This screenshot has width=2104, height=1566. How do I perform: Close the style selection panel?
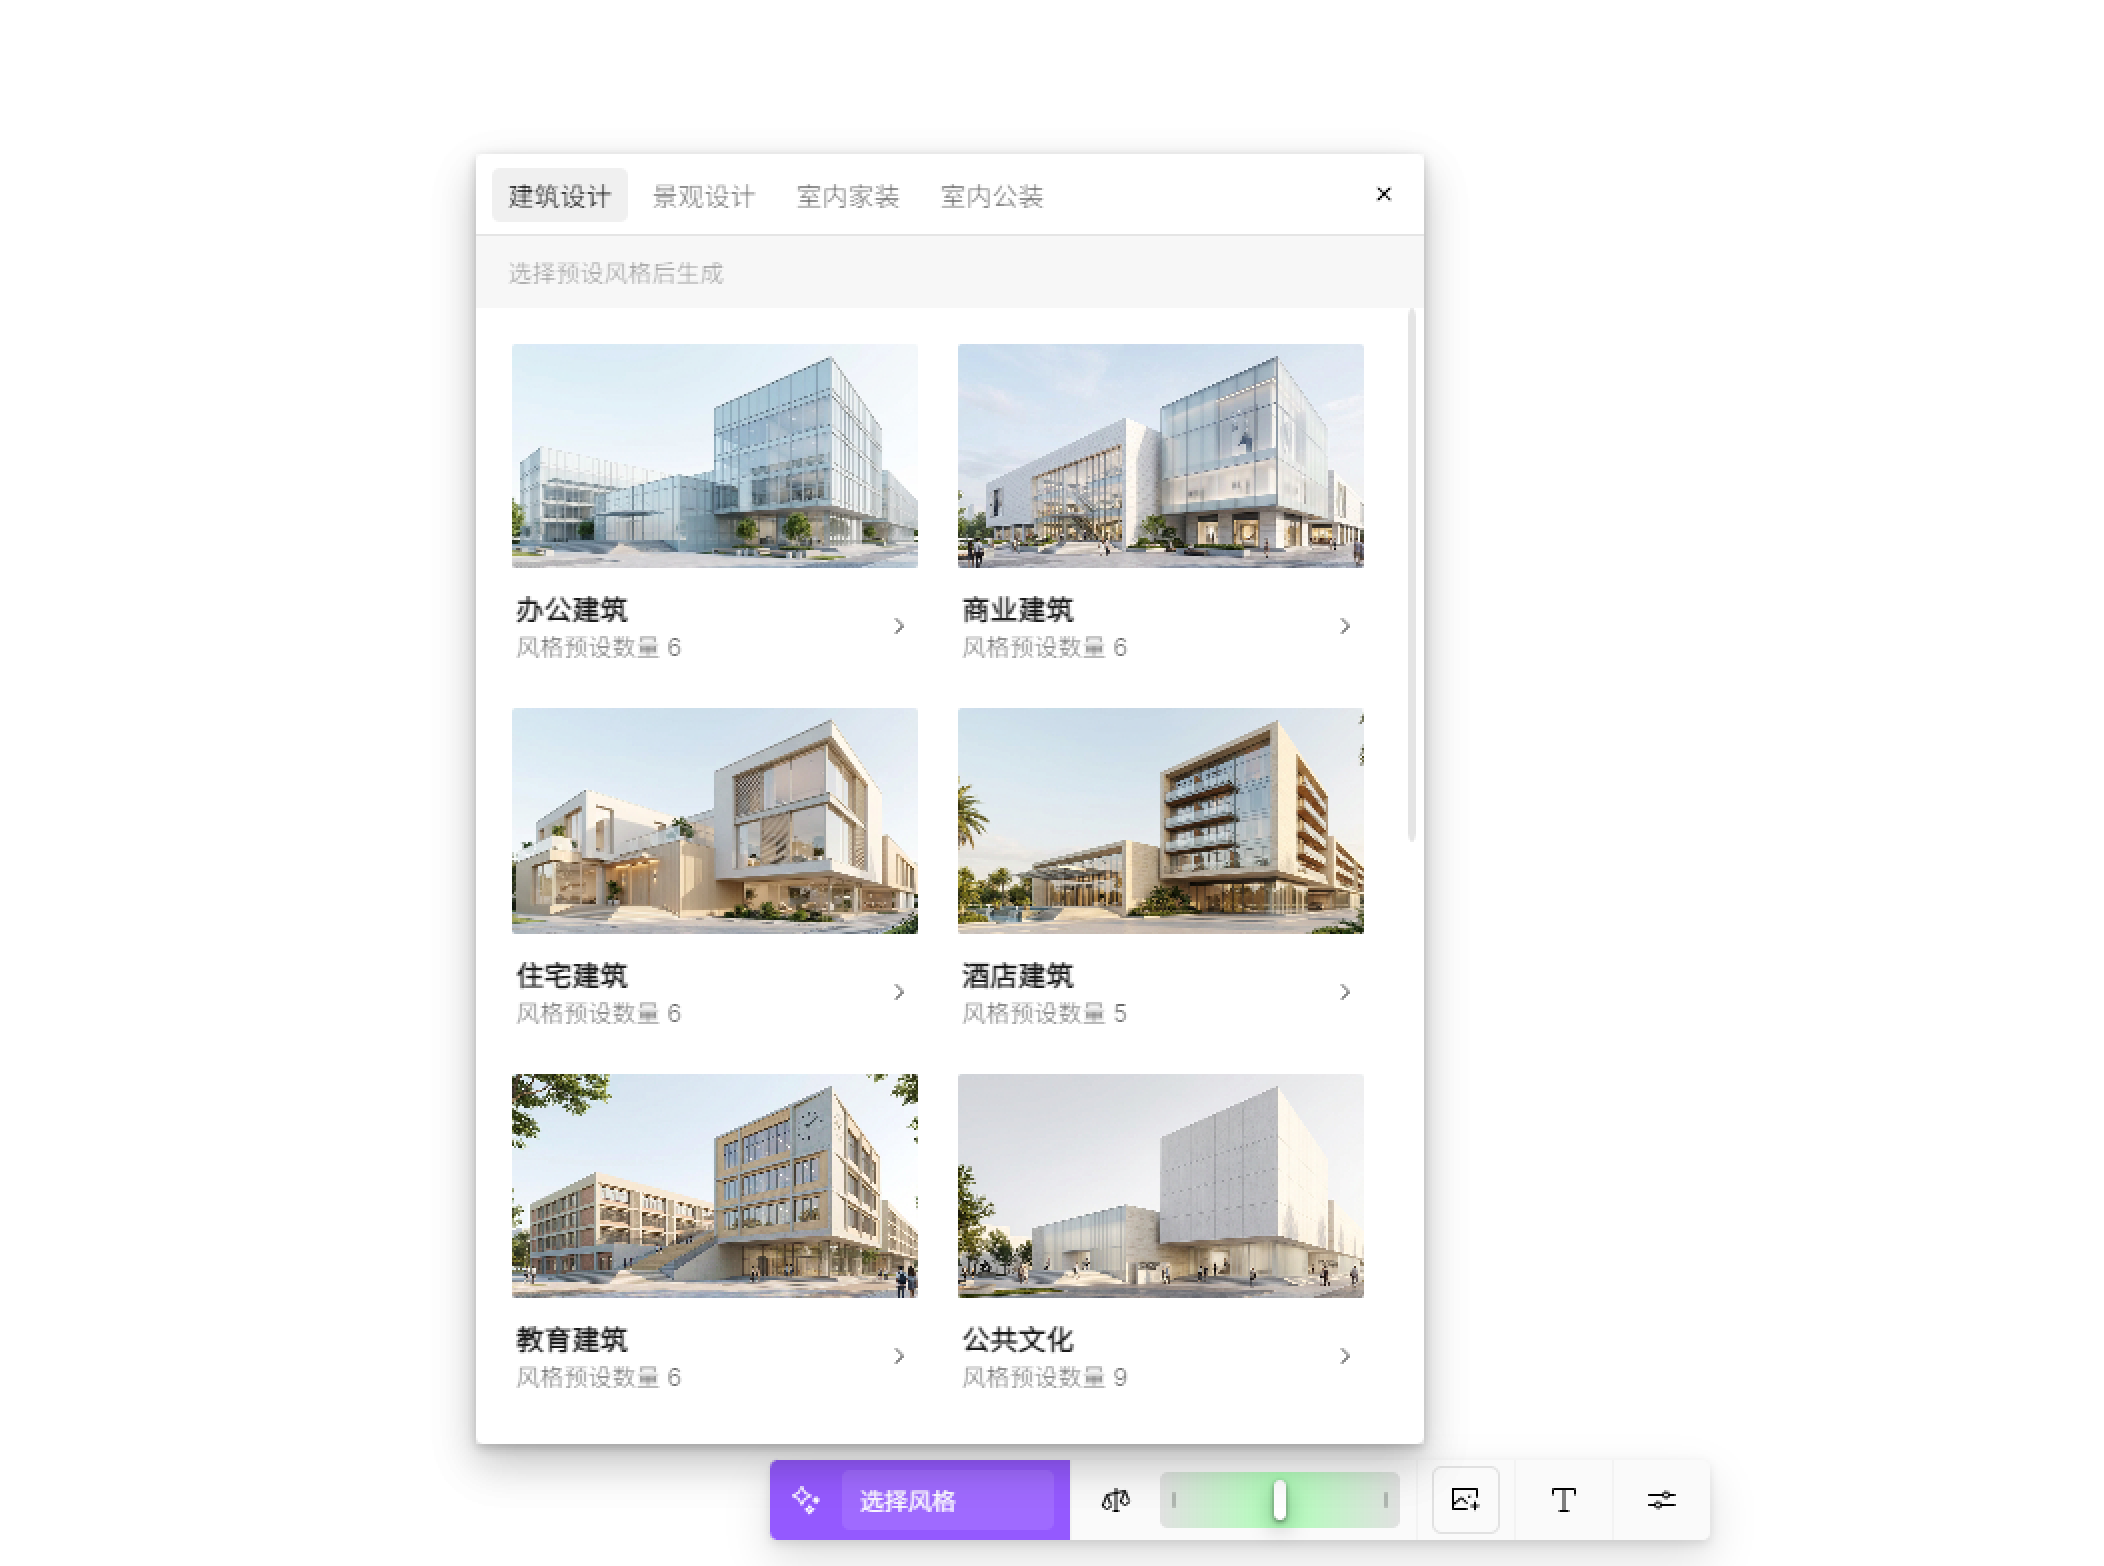pos(1384,194)
